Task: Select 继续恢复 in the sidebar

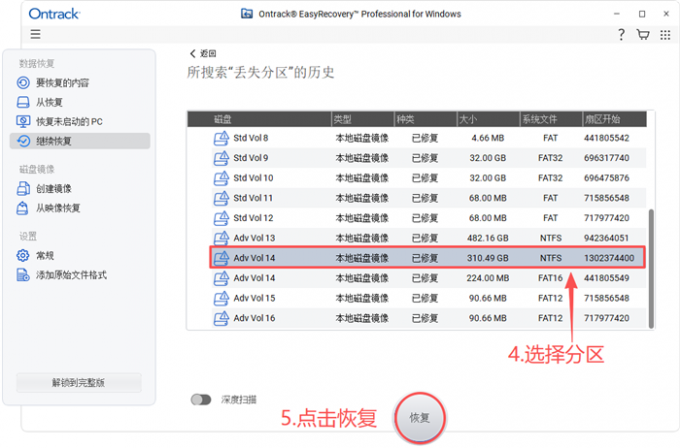Action: [80, 141]
